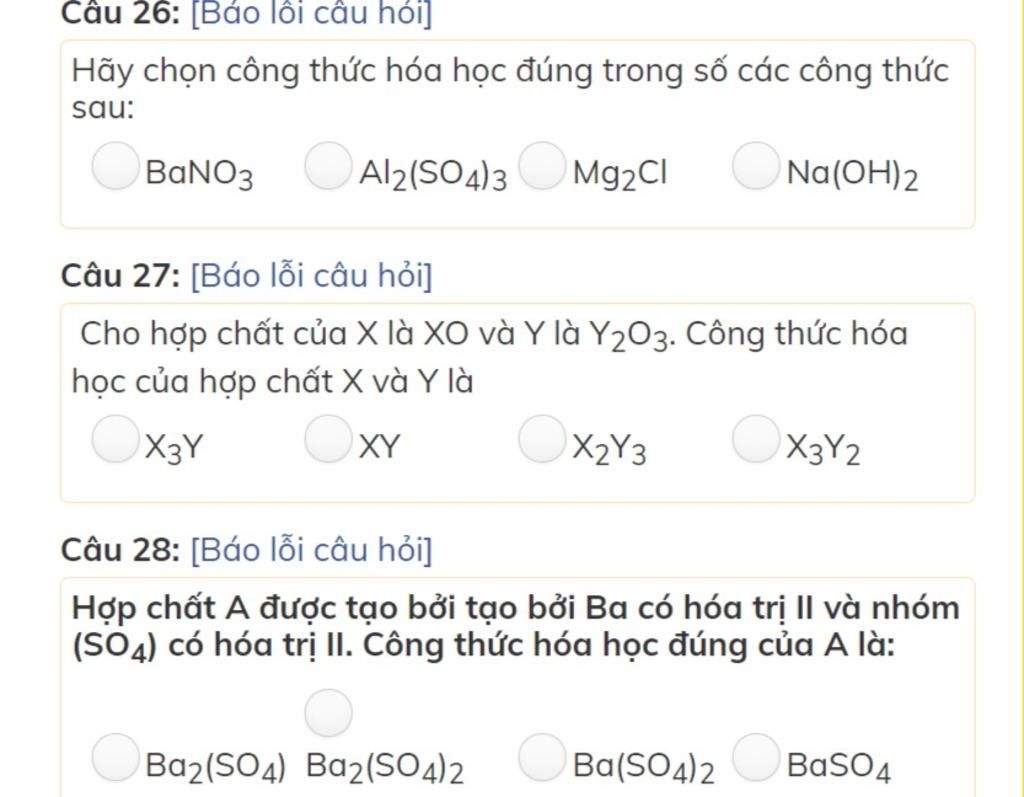Select the XY radio option
The height and width of the screenshot is (797, 1024).
(x=328, y=441)
